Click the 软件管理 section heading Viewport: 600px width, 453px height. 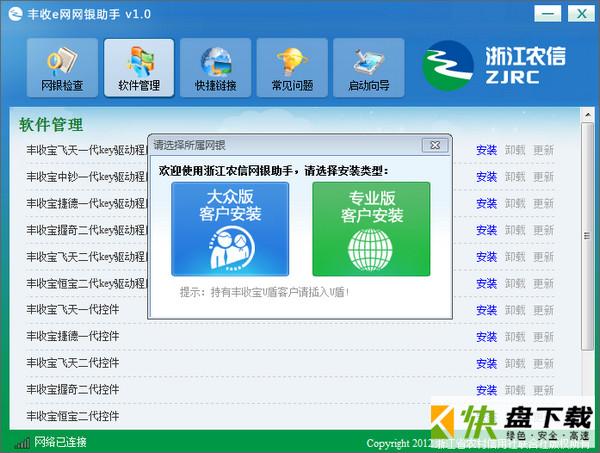tap(51, 125)
